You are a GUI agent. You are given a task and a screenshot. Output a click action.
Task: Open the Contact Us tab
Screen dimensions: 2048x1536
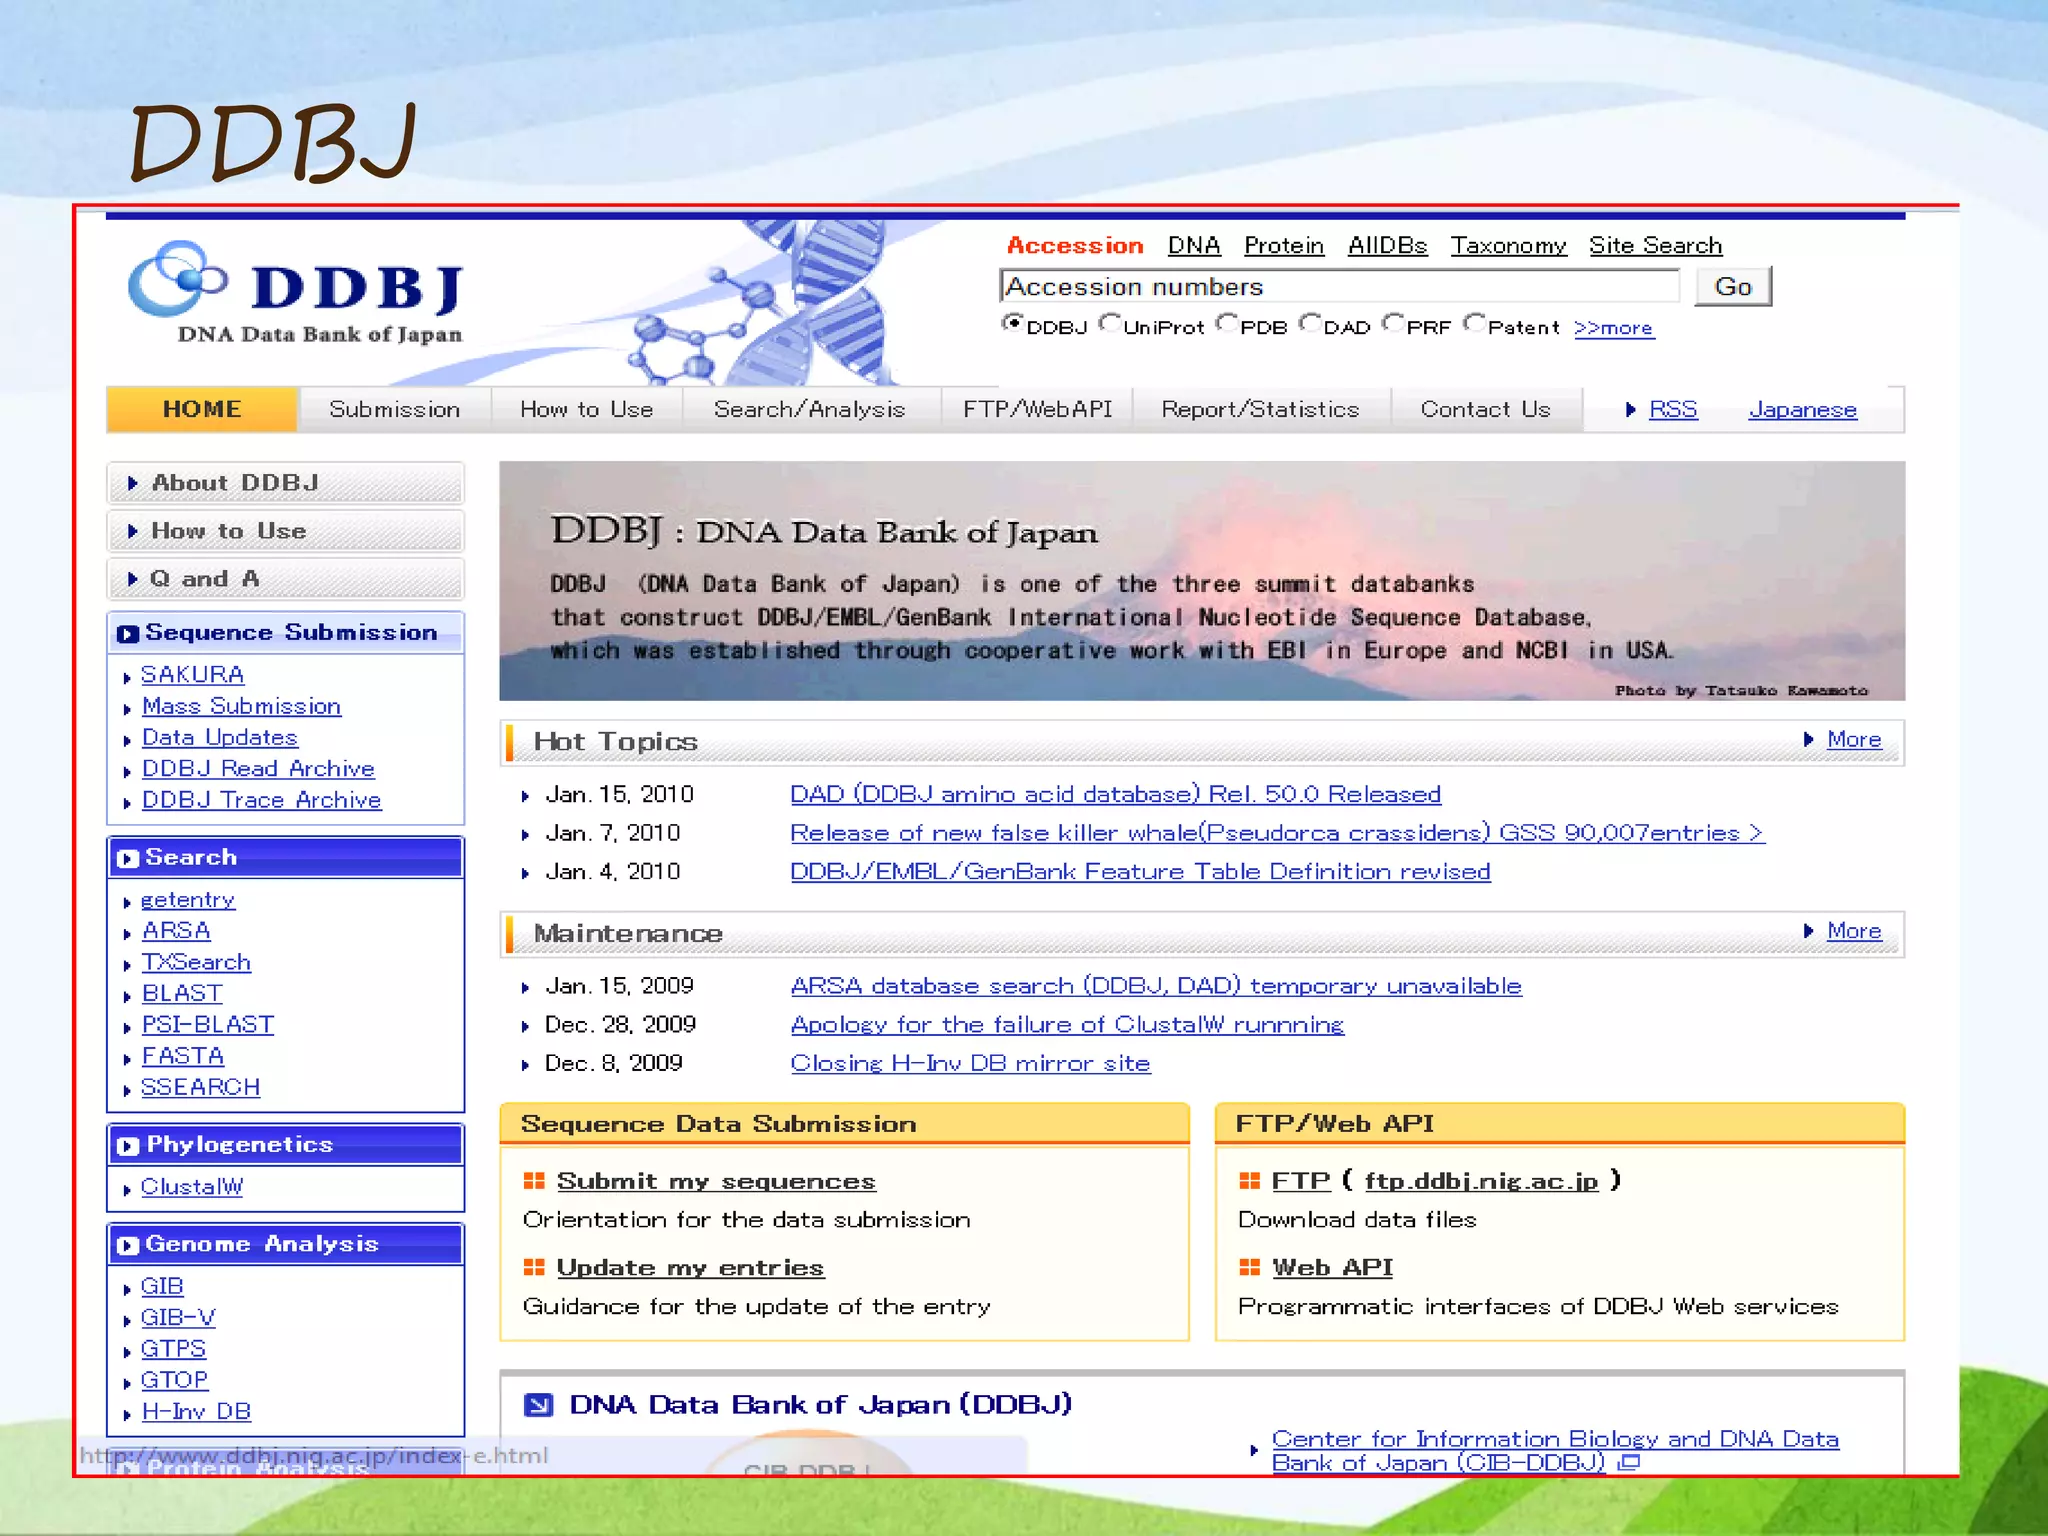coord(1486,409)
